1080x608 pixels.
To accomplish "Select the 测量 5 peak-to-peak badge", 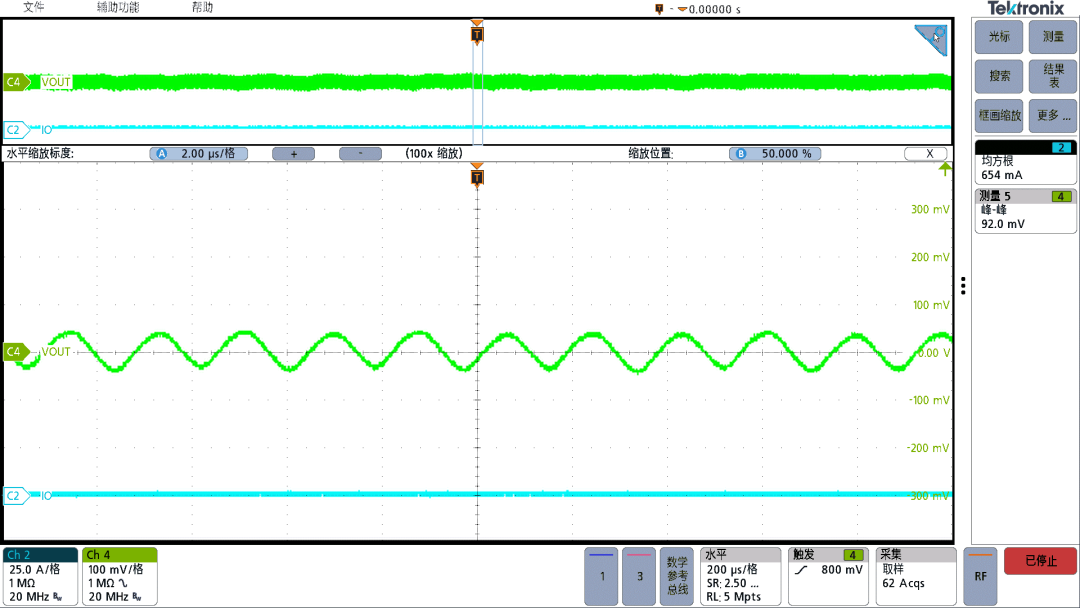I will click(1025, 211).
